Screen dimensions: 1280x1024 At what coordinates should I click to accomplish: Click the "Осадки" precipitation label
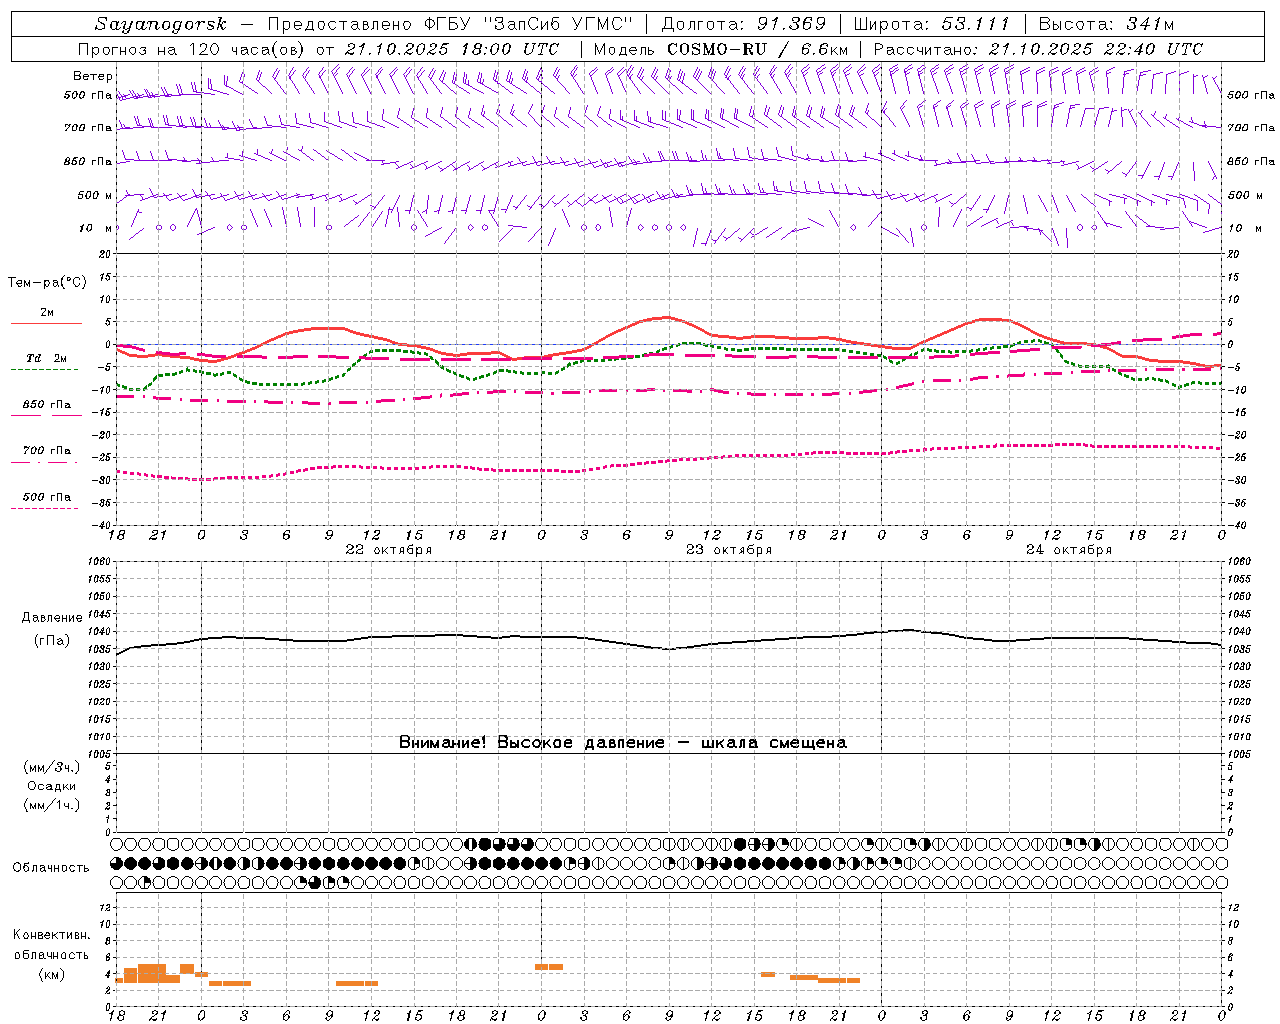tap(52, 787)
